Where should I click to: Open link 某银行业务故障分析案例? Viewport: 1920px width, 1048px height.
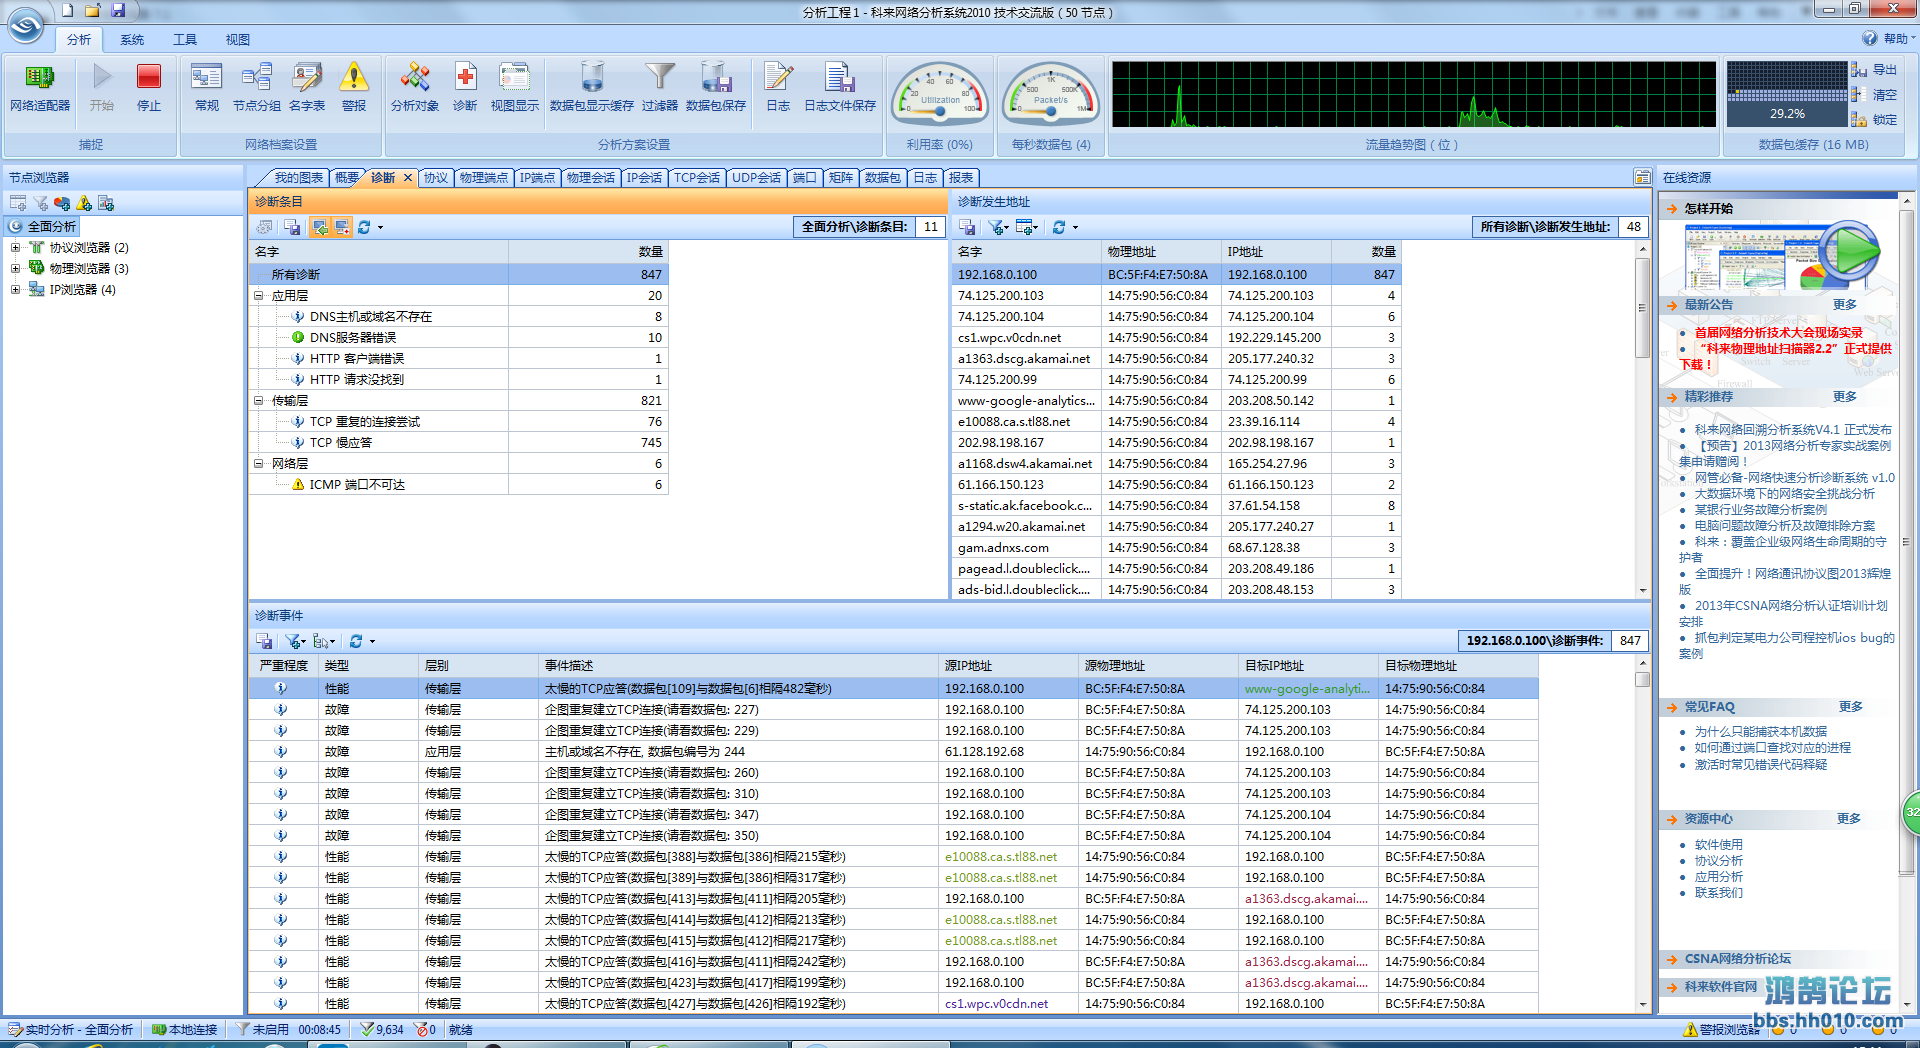tap(1760, 510)
